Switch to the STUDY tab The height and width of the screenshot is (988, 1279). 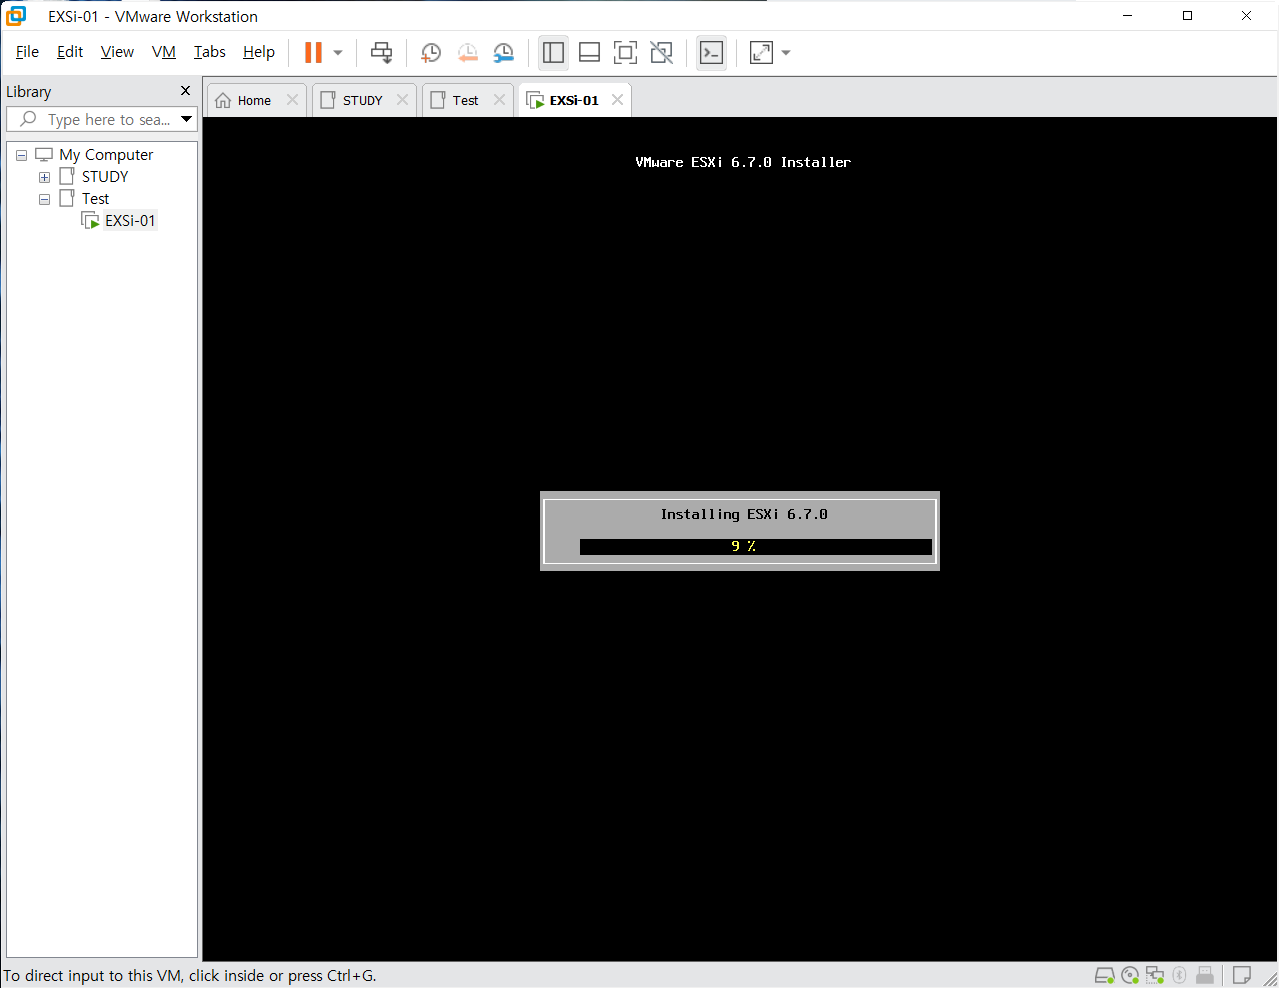click(x=363, y=100)
